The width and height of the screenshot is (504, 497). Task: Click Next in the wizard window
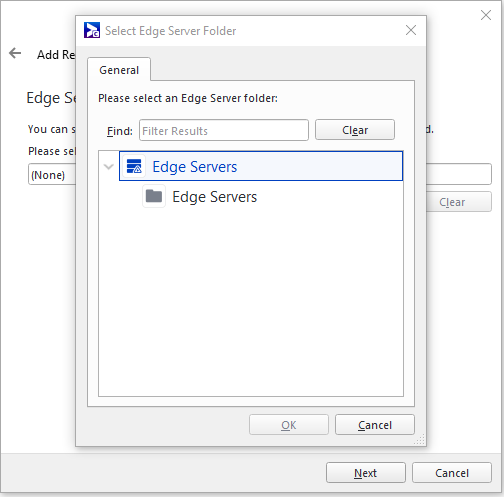[x=366, y=473]
